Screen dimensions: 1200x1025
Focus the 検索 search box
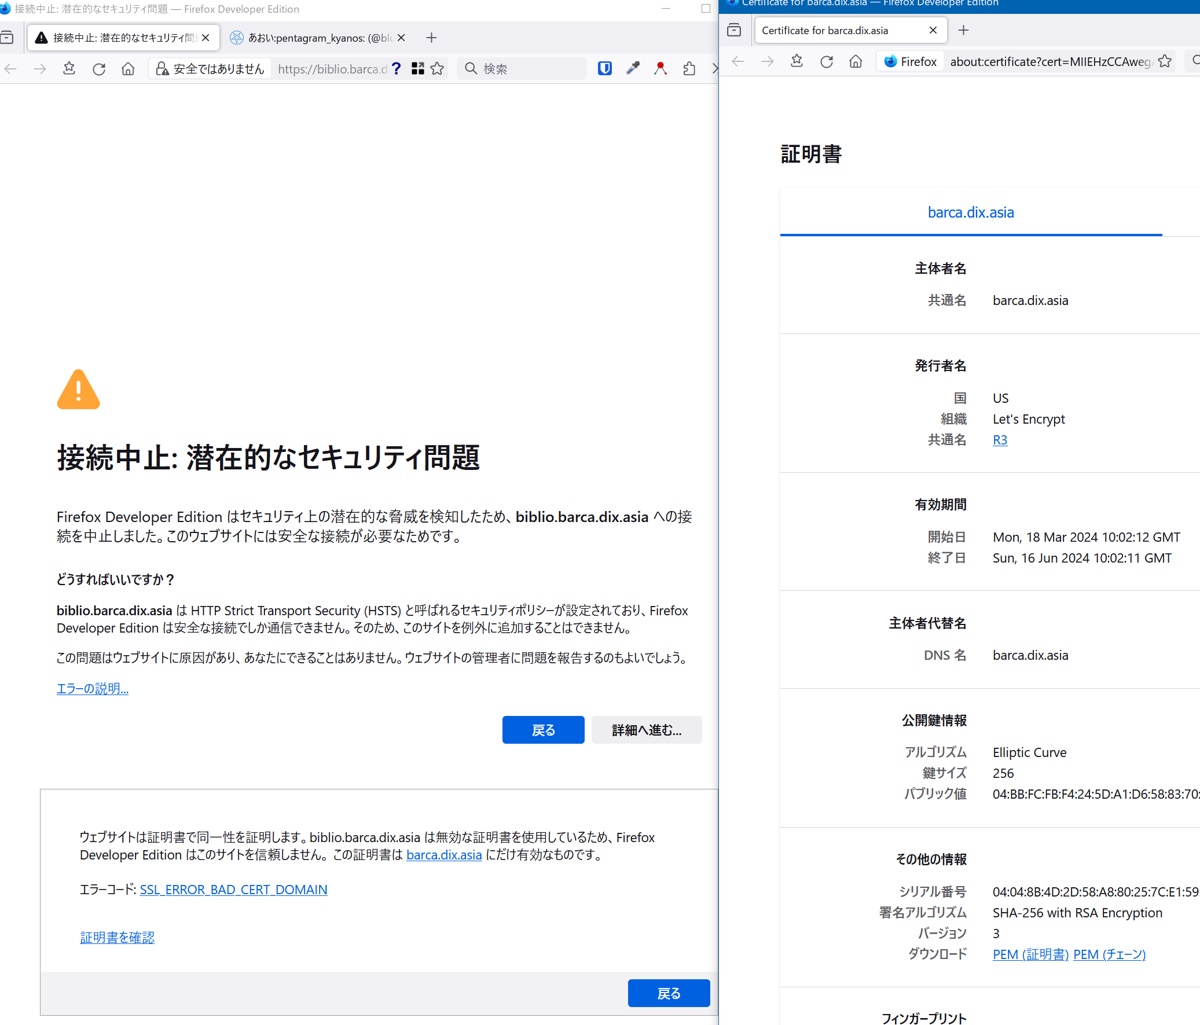click(x=521, y=69)
